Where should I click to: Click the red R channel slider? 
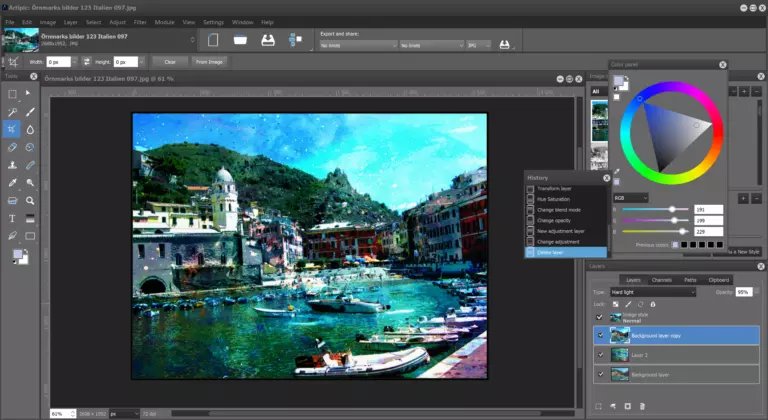pos(671,209)
